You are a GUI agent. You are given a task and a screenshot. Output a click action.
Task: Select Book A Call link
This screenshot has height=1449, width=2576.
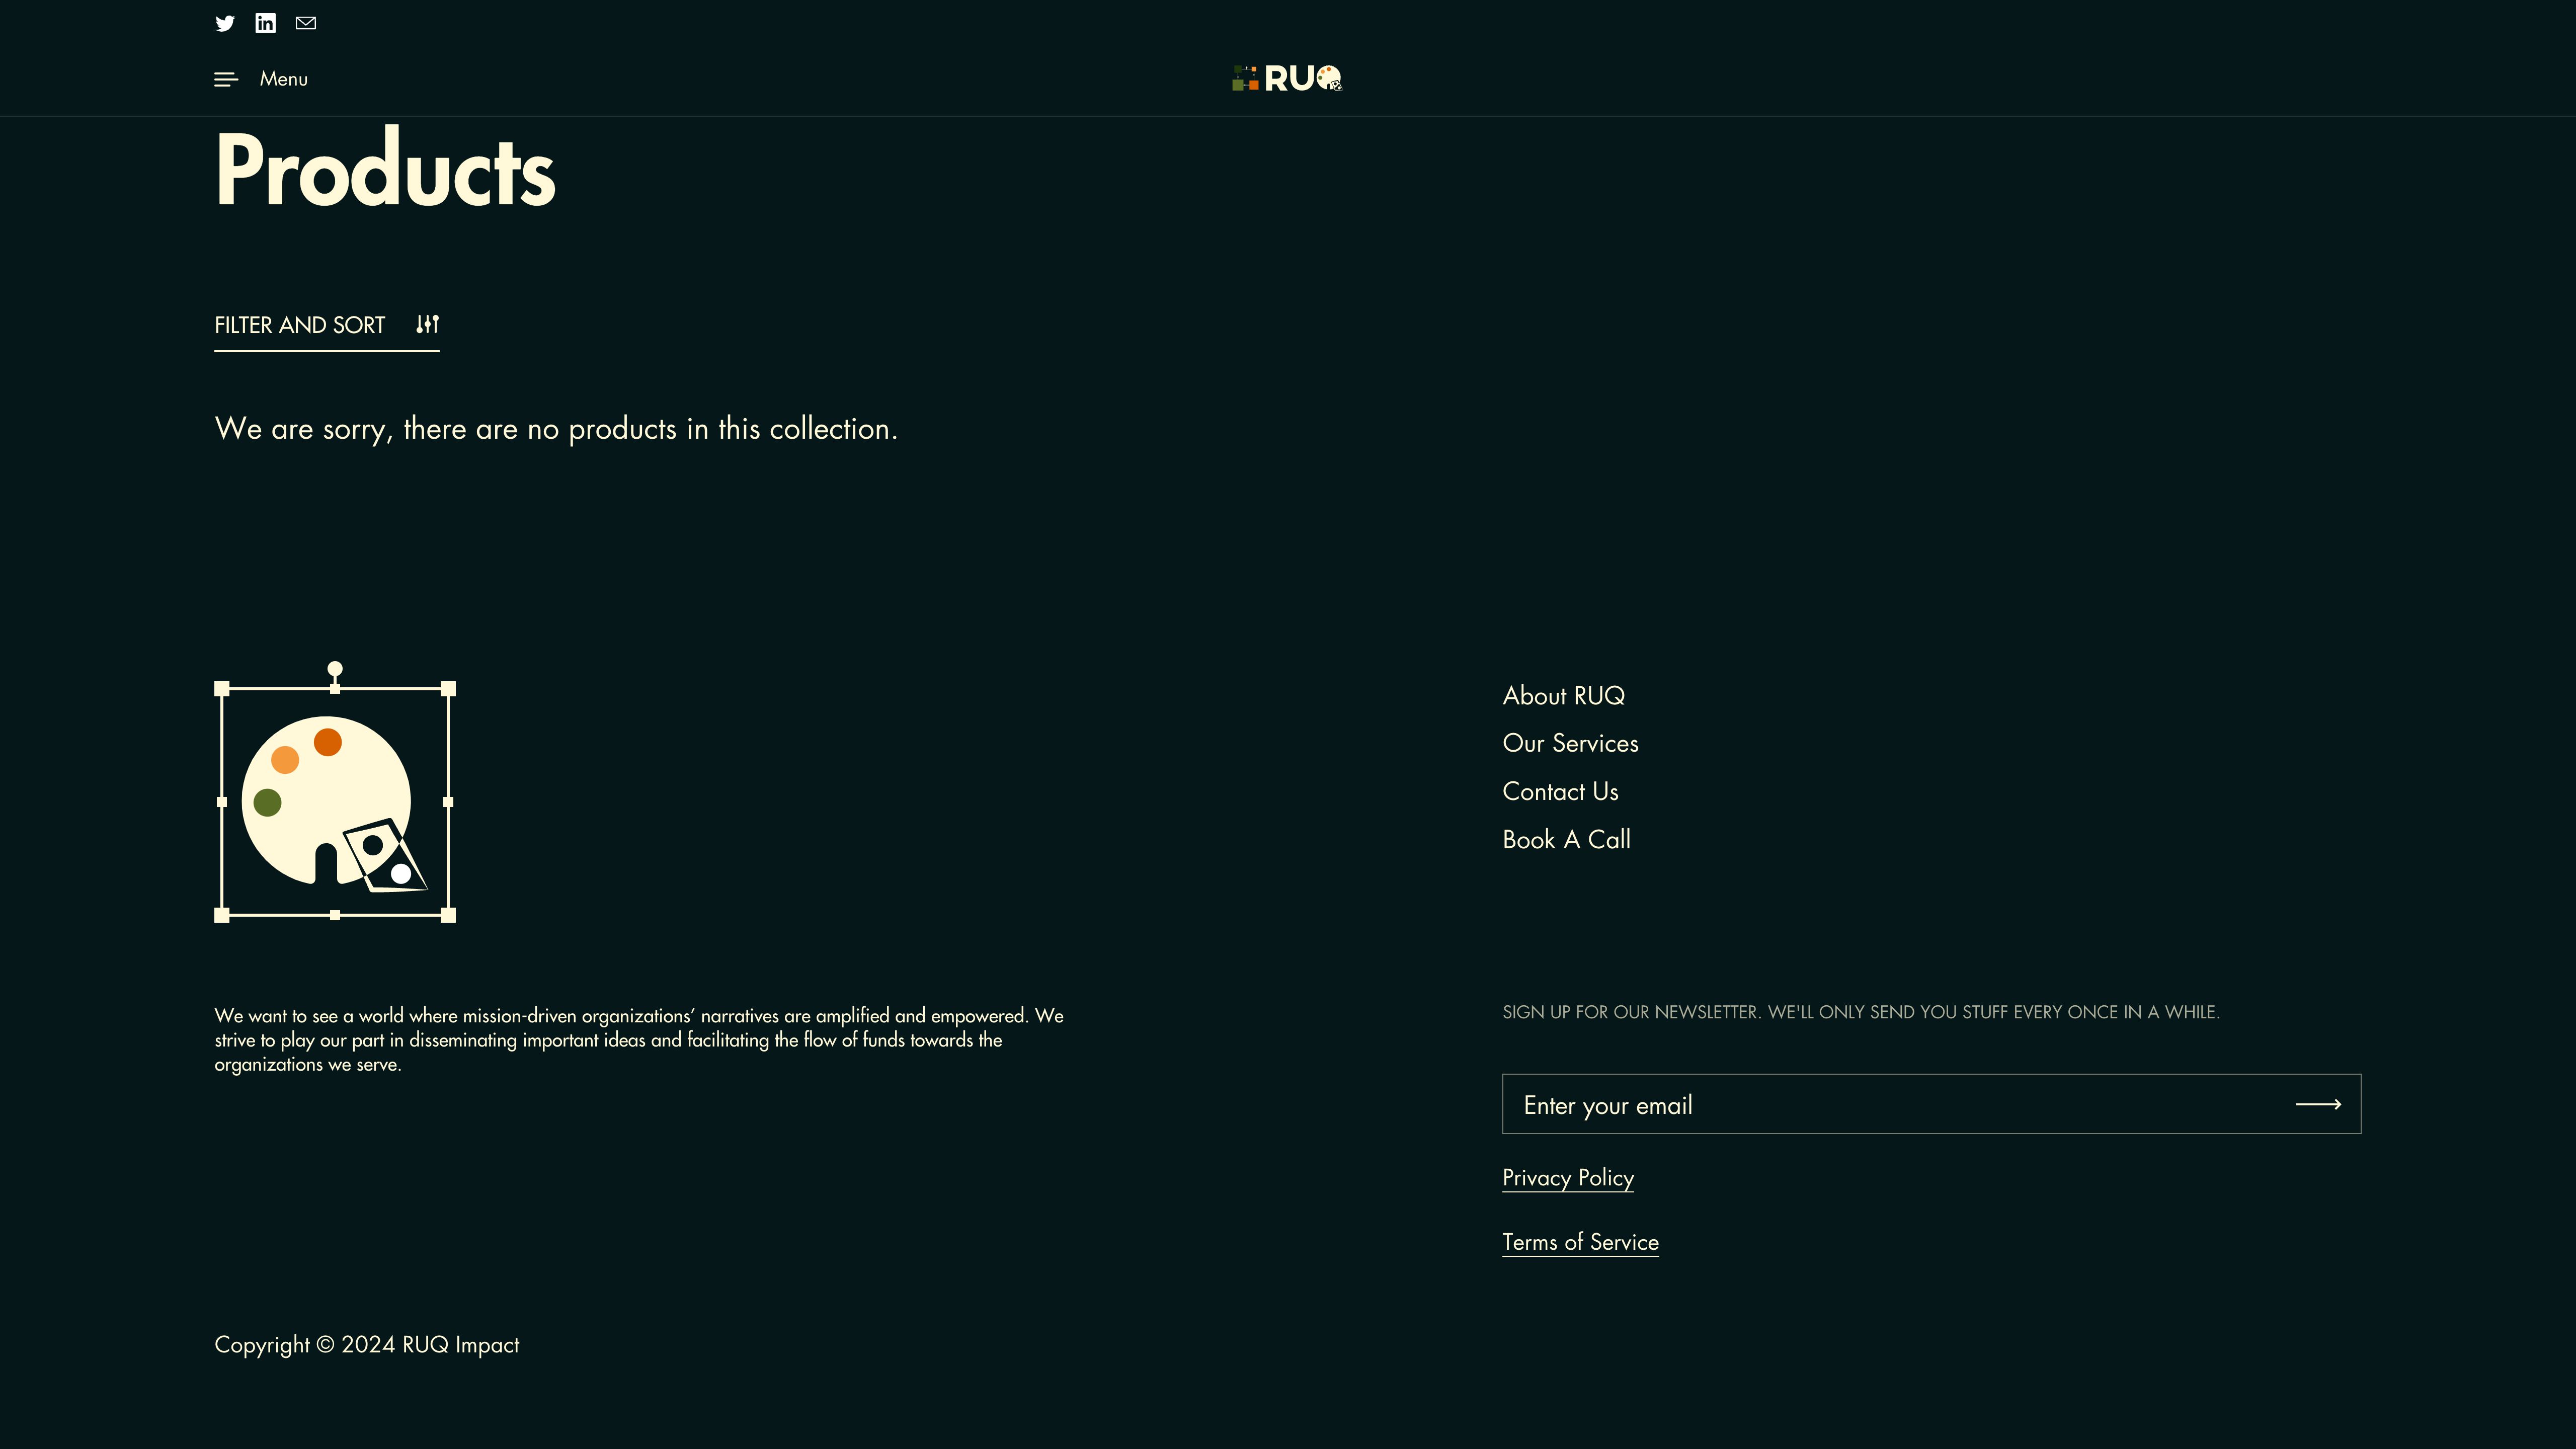pyautogui.click(x=1566, y=839)
